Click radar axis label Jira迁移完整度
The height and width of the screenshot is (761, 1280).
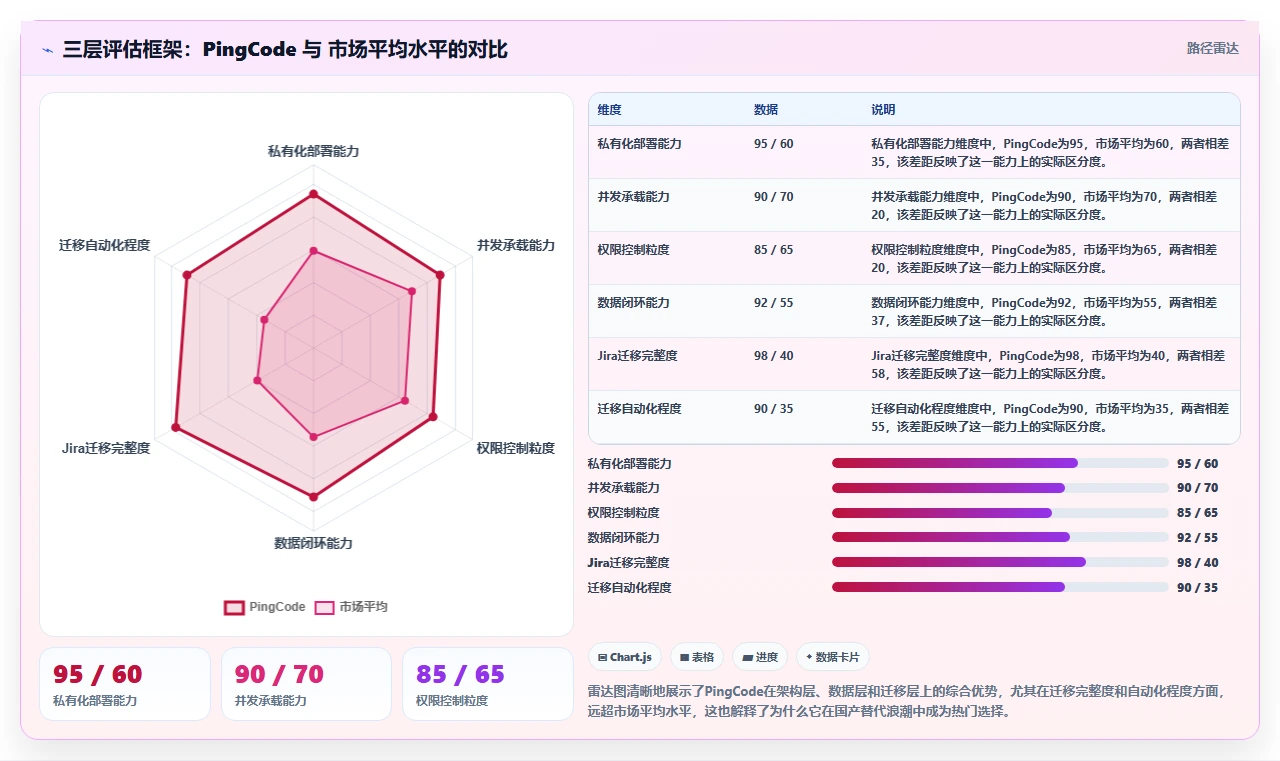point(106,448)
